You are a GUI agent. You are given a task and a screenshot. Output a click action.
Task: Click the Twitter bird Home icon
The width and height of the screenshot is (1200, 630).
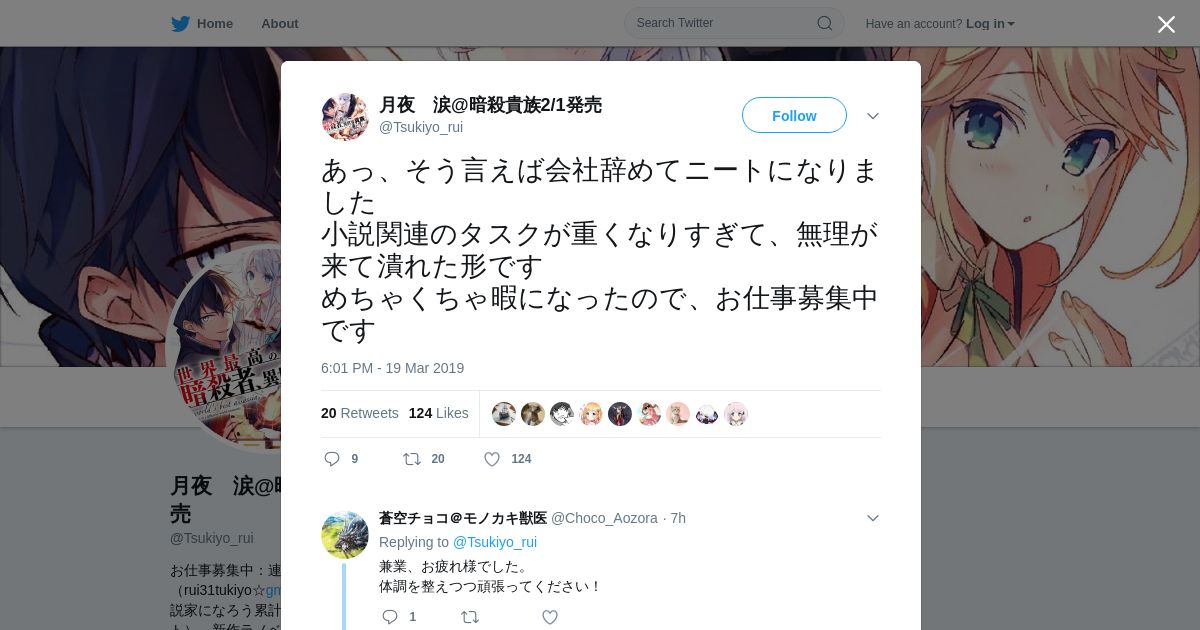point(180,23)
